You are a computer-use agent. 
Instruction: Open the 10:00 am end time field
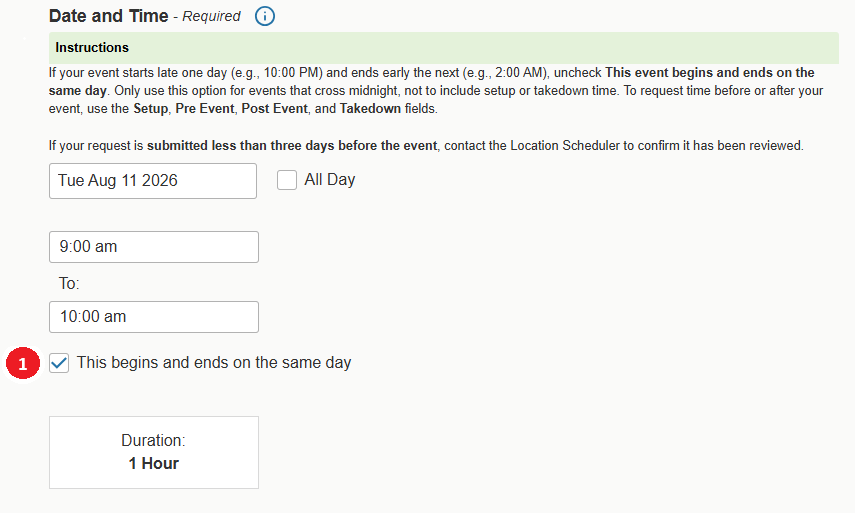tap(154, 317)
